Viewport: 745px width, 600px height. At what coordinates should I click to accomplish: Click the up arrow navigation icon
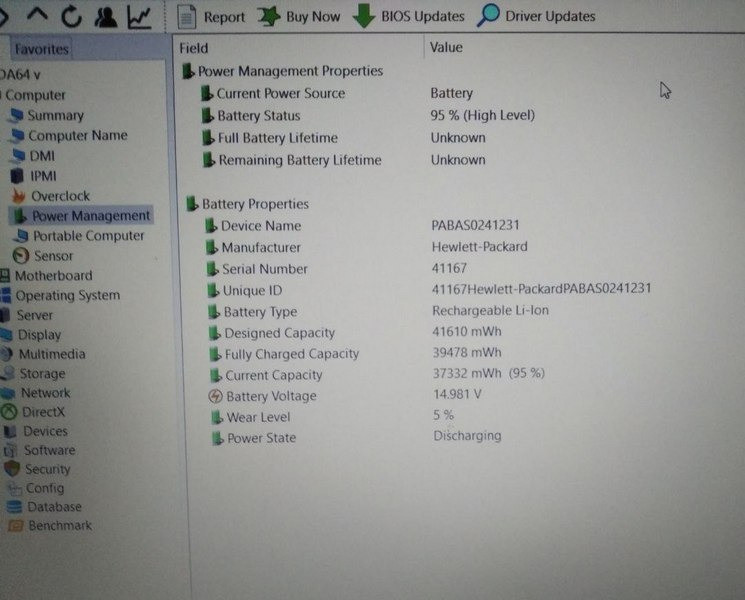(x=38, y=16)
